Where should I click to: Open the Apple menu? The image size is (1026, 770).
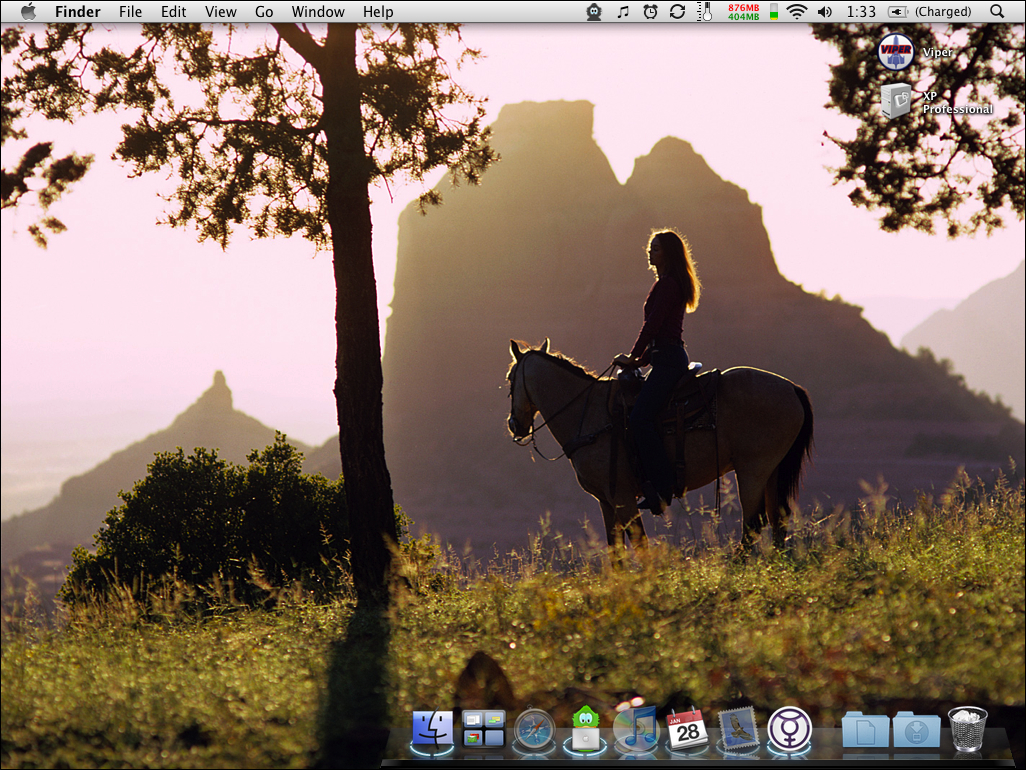(28, 12)
